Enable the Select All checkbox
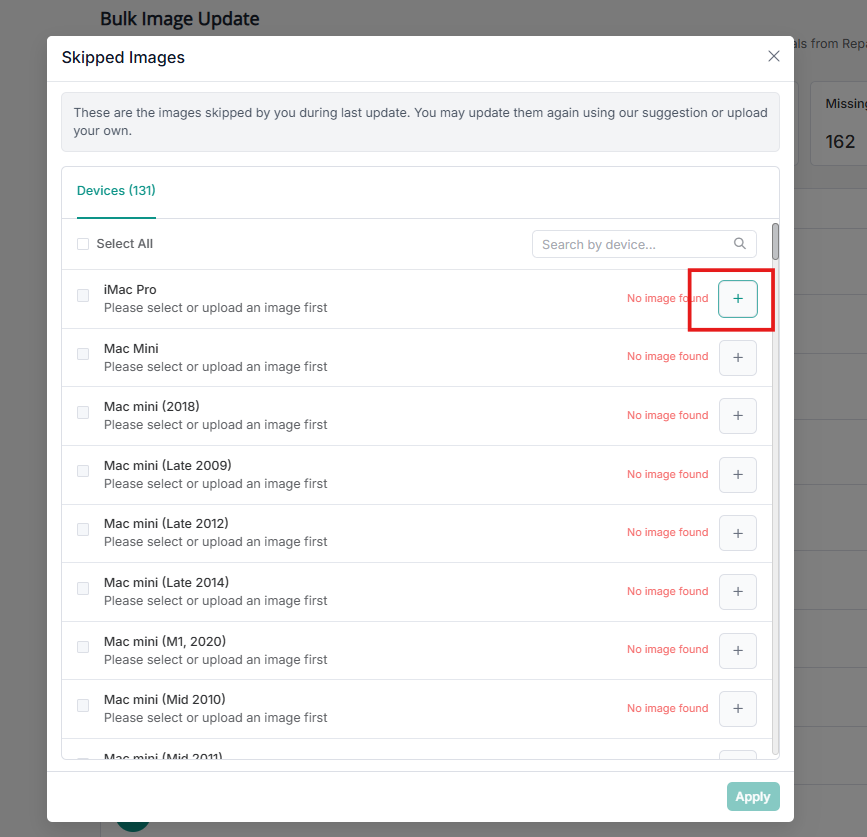This screenshot has width=867, height=837. coord(83,243)
